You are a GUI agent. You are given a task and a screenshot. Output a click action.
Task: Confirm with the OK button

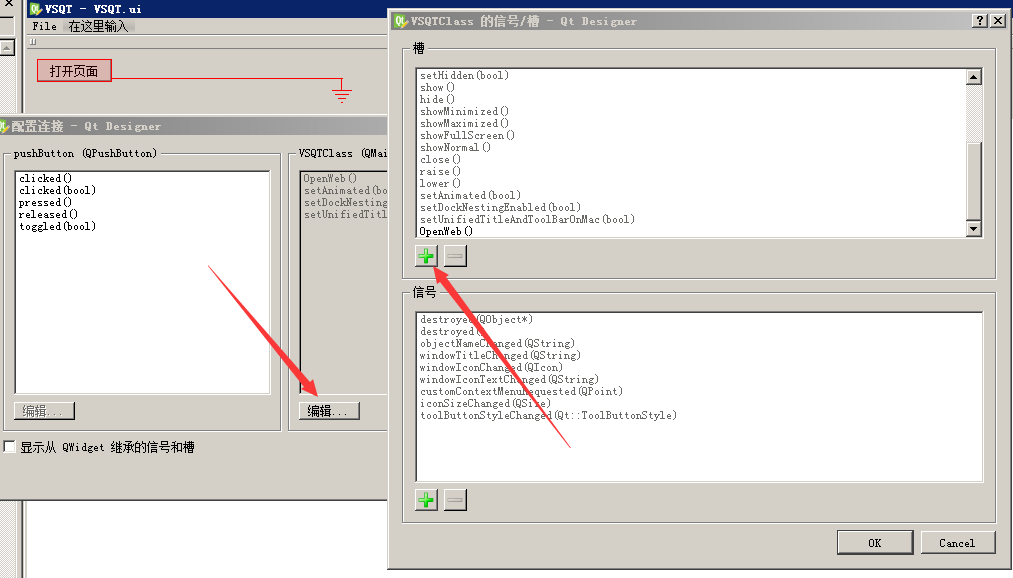pos(875,543)
